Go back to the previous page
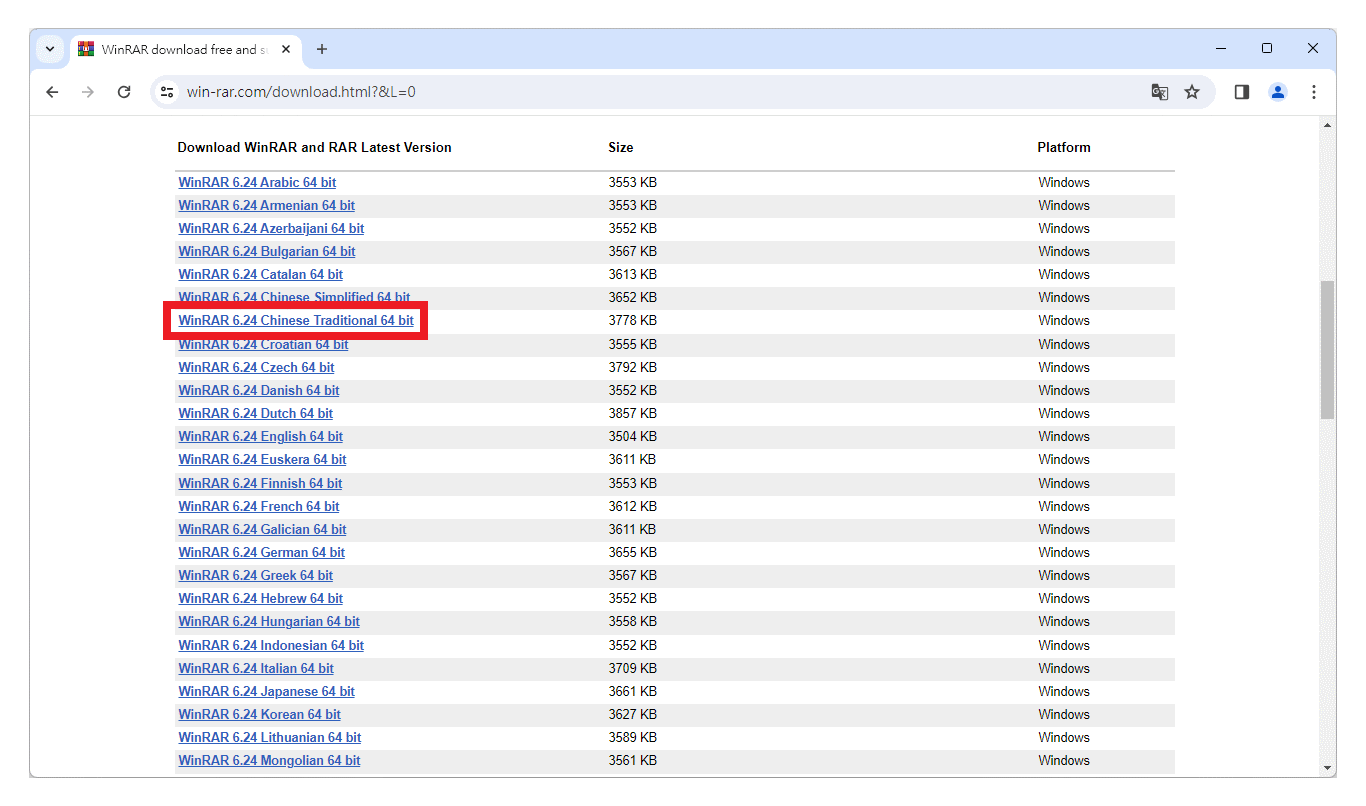 [53, 92]
